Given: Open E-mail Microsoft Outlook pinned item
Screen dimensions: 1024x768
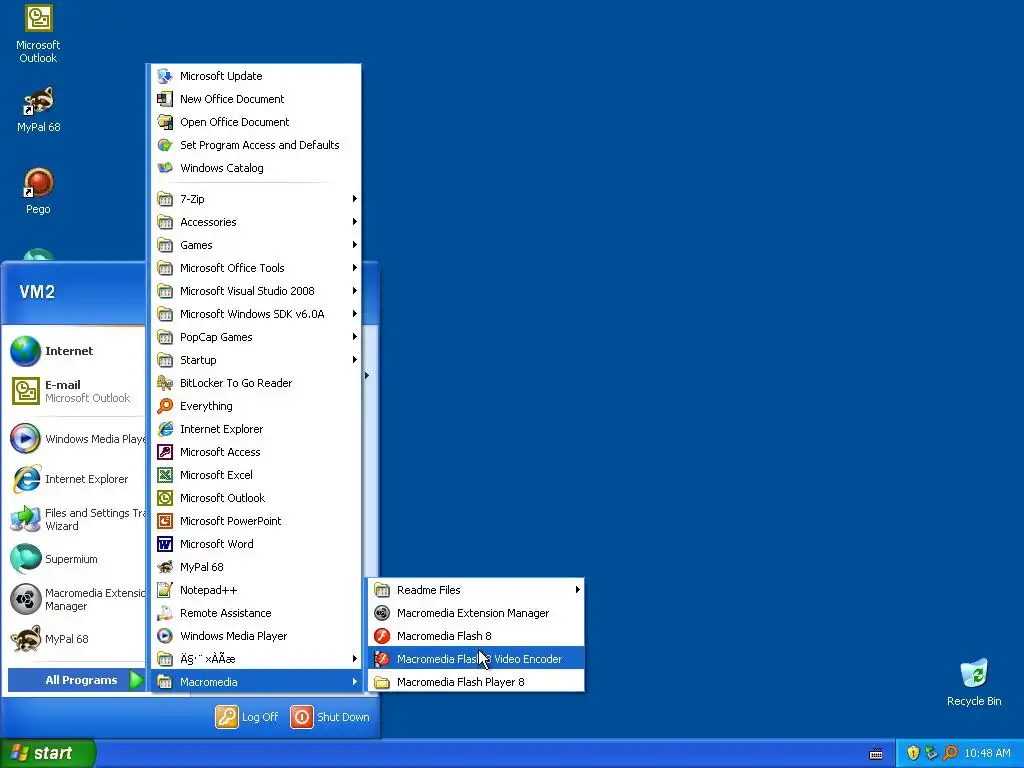Looking at the screenshot, I should tap(76, 391).
